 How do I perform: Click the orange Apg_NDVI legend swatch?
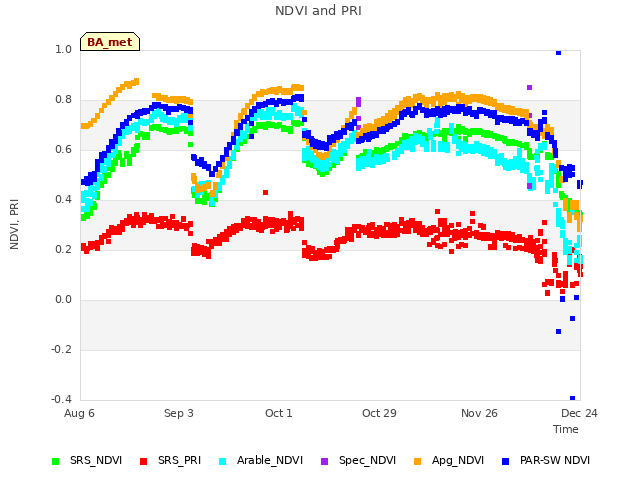418,461
